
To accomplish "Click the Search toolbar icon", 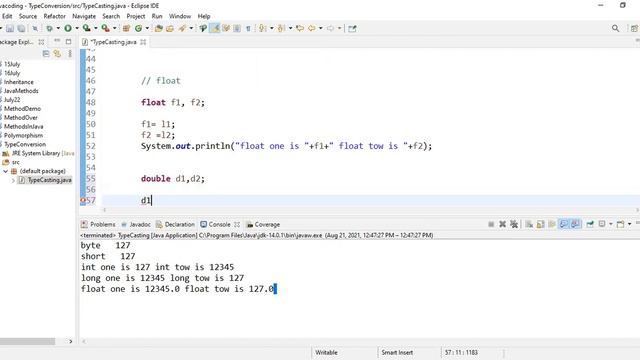I will pos(182,29).
